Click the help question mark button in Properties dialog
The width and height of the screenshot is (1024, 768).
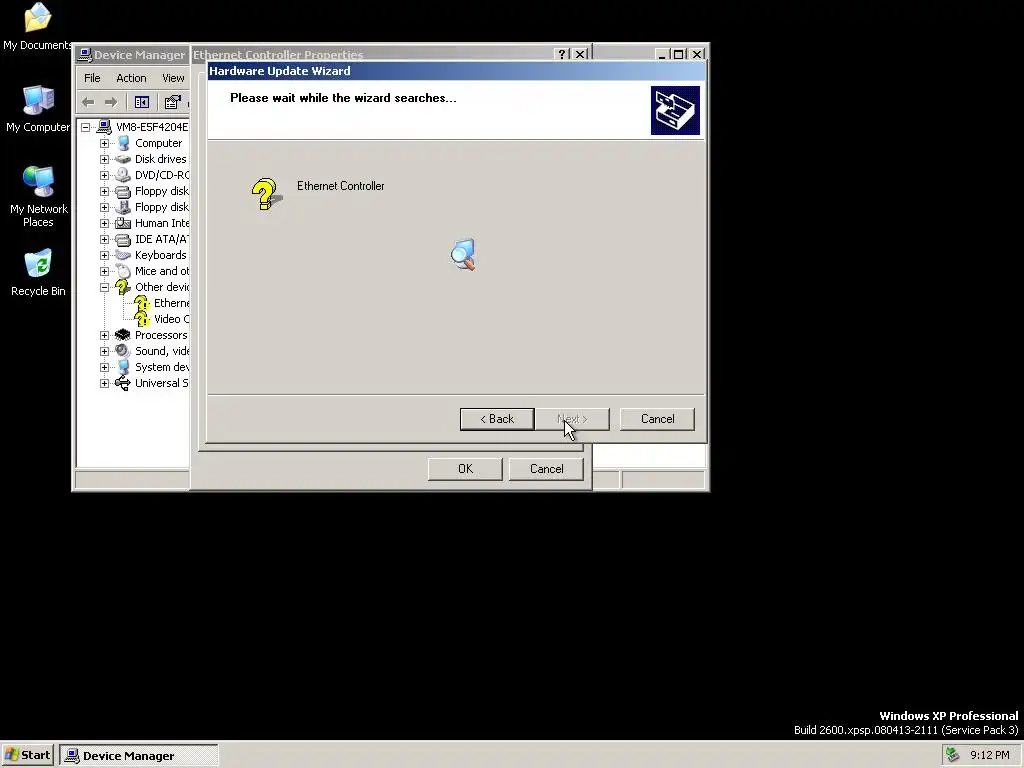coord(562,54)
